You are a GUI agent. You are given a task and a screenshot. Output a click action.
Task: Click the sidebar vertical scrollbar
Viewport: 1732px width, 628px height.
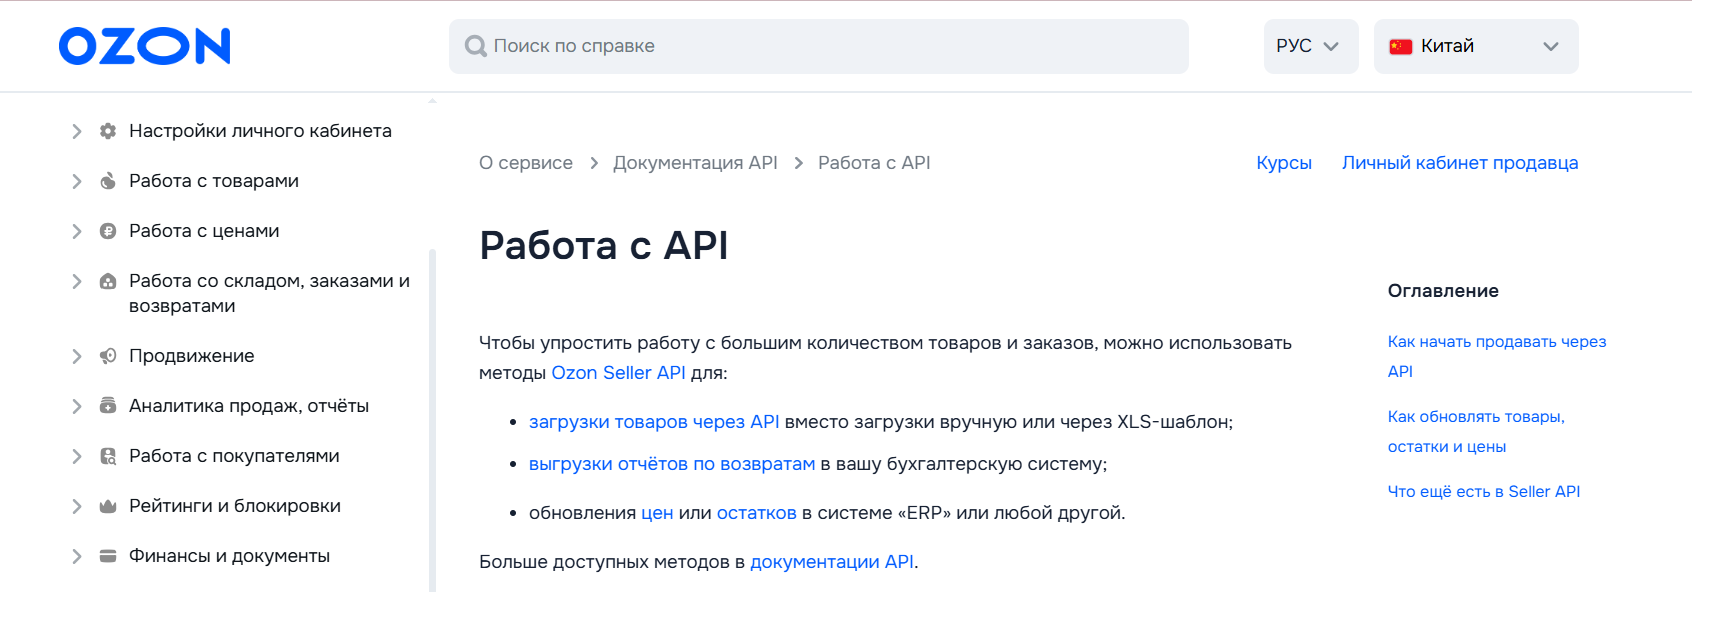432,420
